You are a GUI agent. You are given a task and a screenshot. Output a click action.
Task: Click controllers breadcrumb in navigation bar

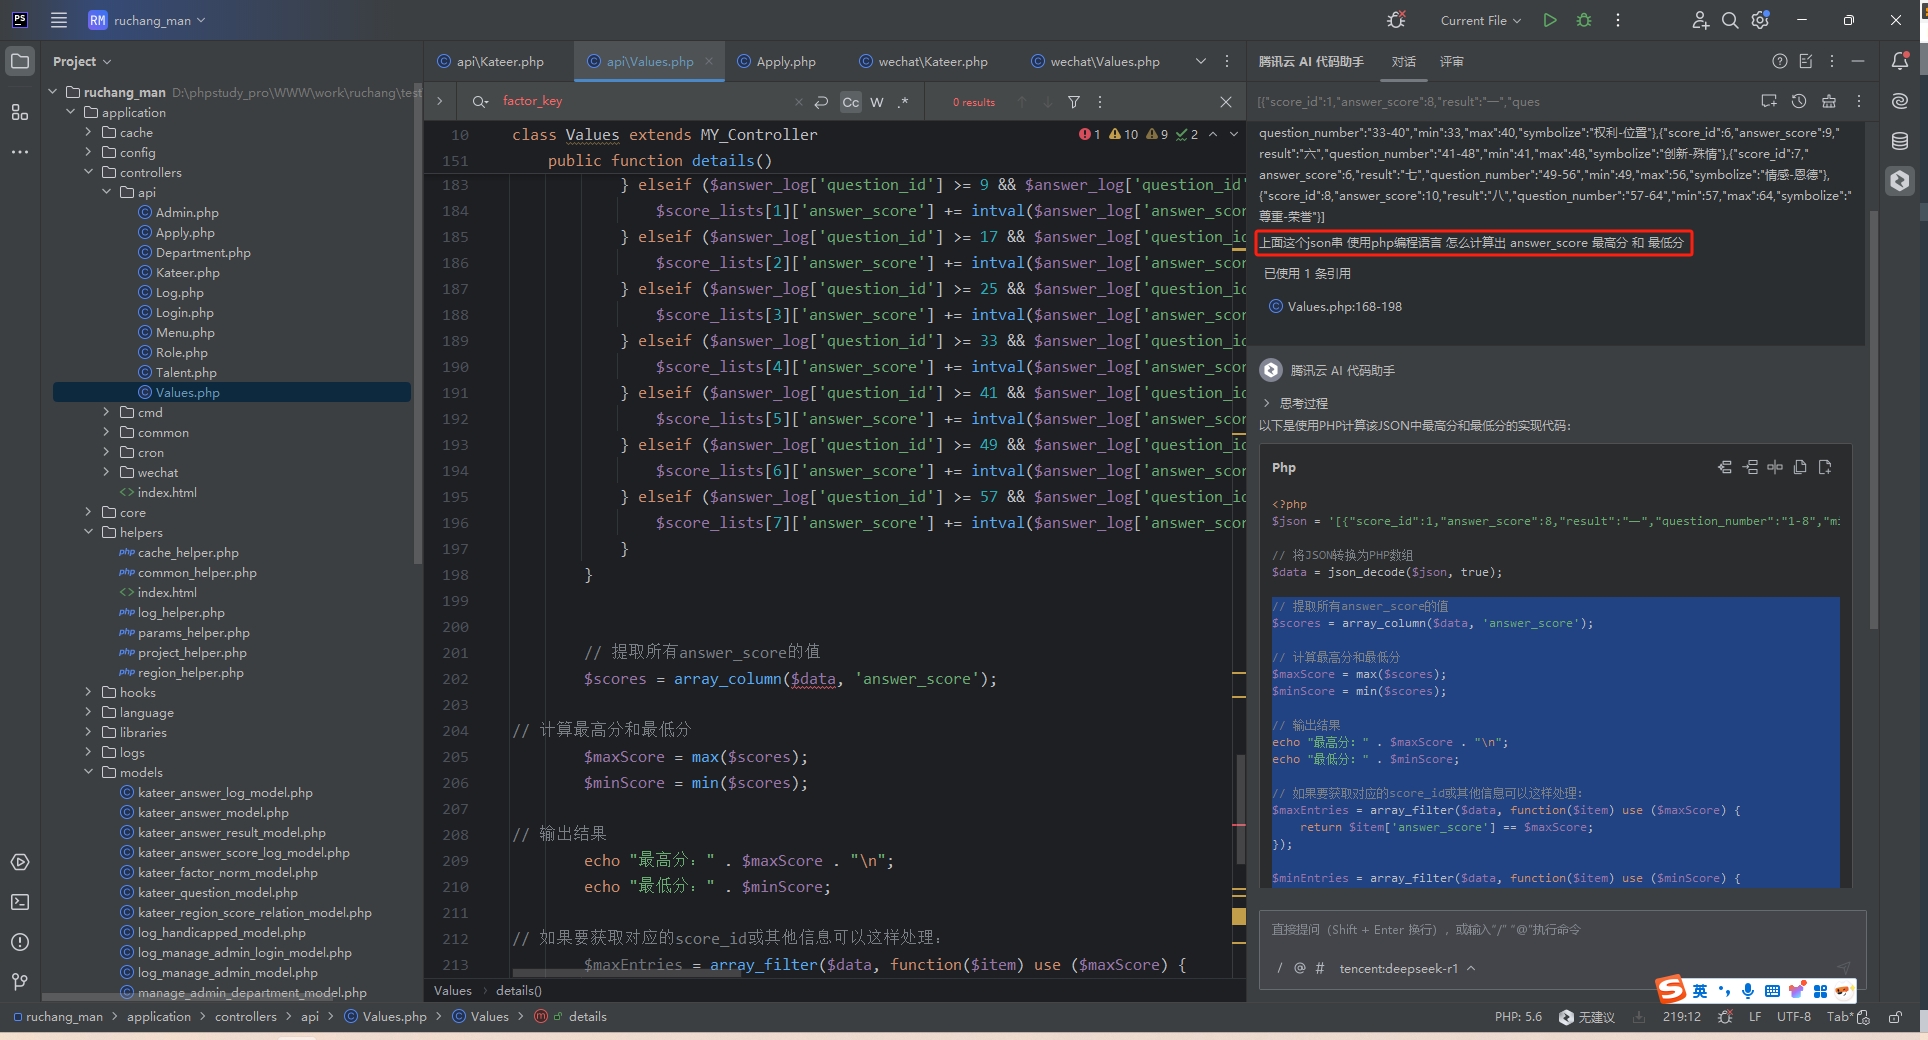[246, 1017]
